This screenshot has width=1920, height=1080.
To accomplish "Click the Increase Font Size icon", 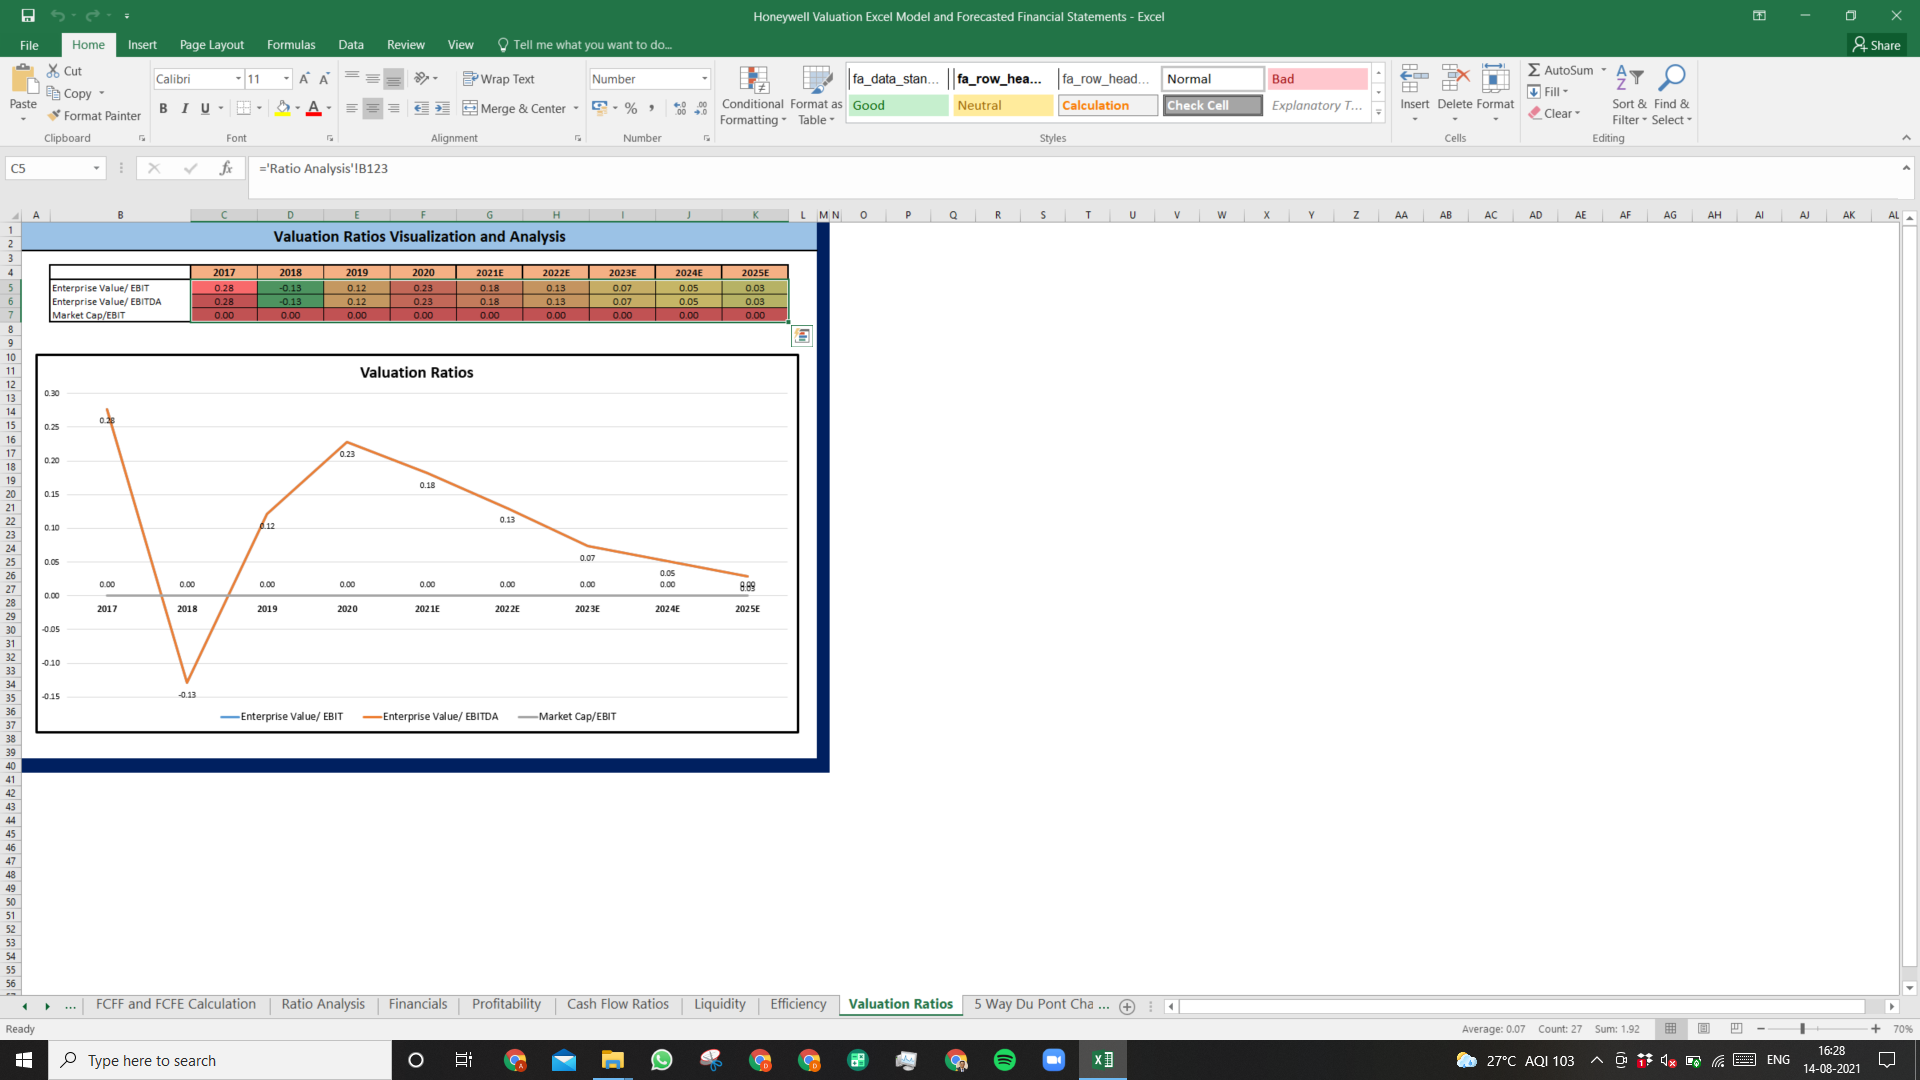I will click(x=304, y=79).
